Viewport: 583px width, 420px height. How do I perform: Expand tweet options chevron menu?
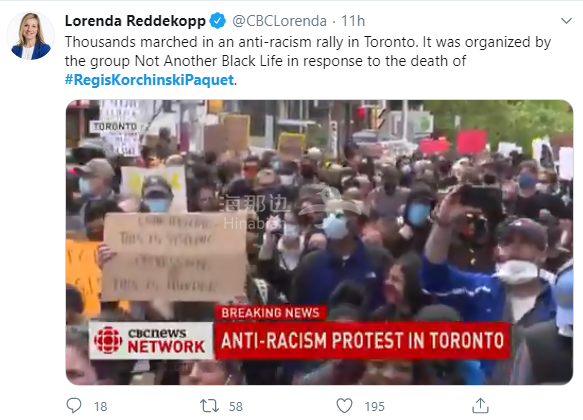(566, 21)
